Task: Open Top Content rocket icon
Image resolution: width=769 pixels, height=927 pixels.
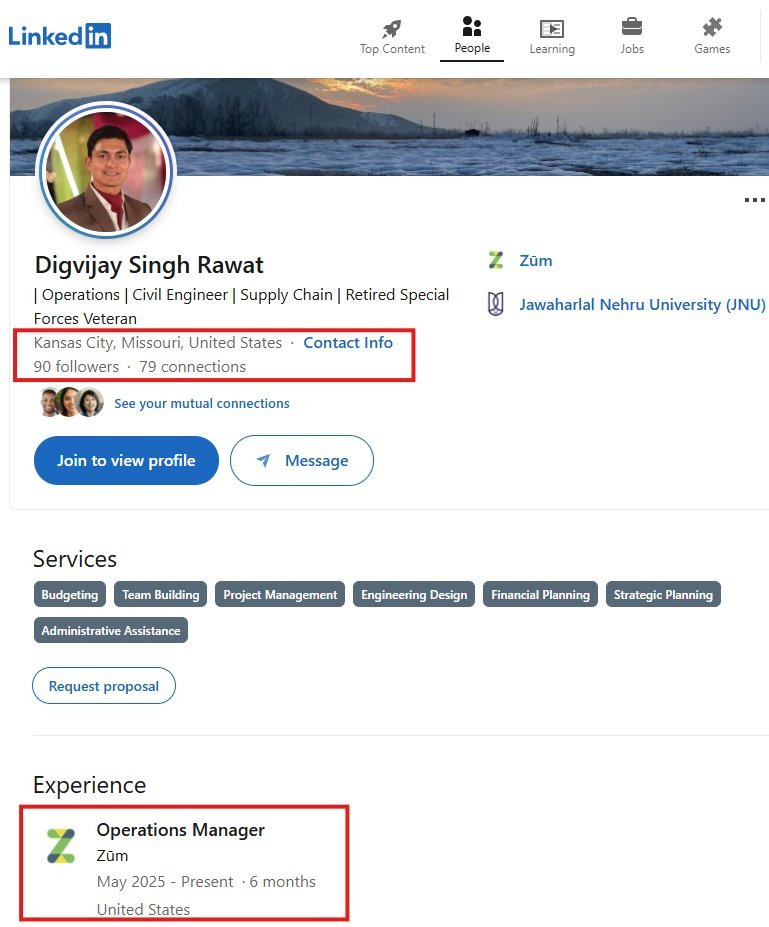Action: point(391,28)
